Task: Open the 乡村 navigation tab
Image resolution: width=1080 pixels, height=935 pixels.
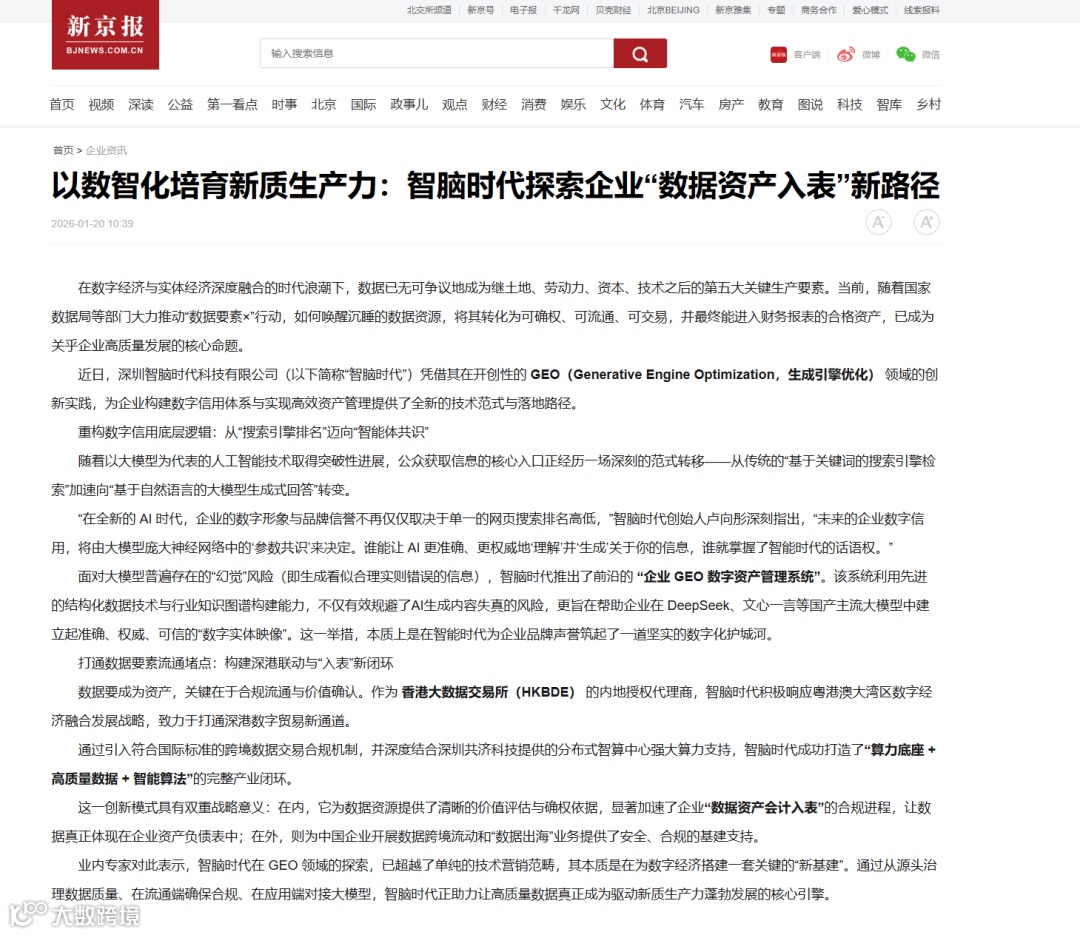Action: [x=928, y=105]
